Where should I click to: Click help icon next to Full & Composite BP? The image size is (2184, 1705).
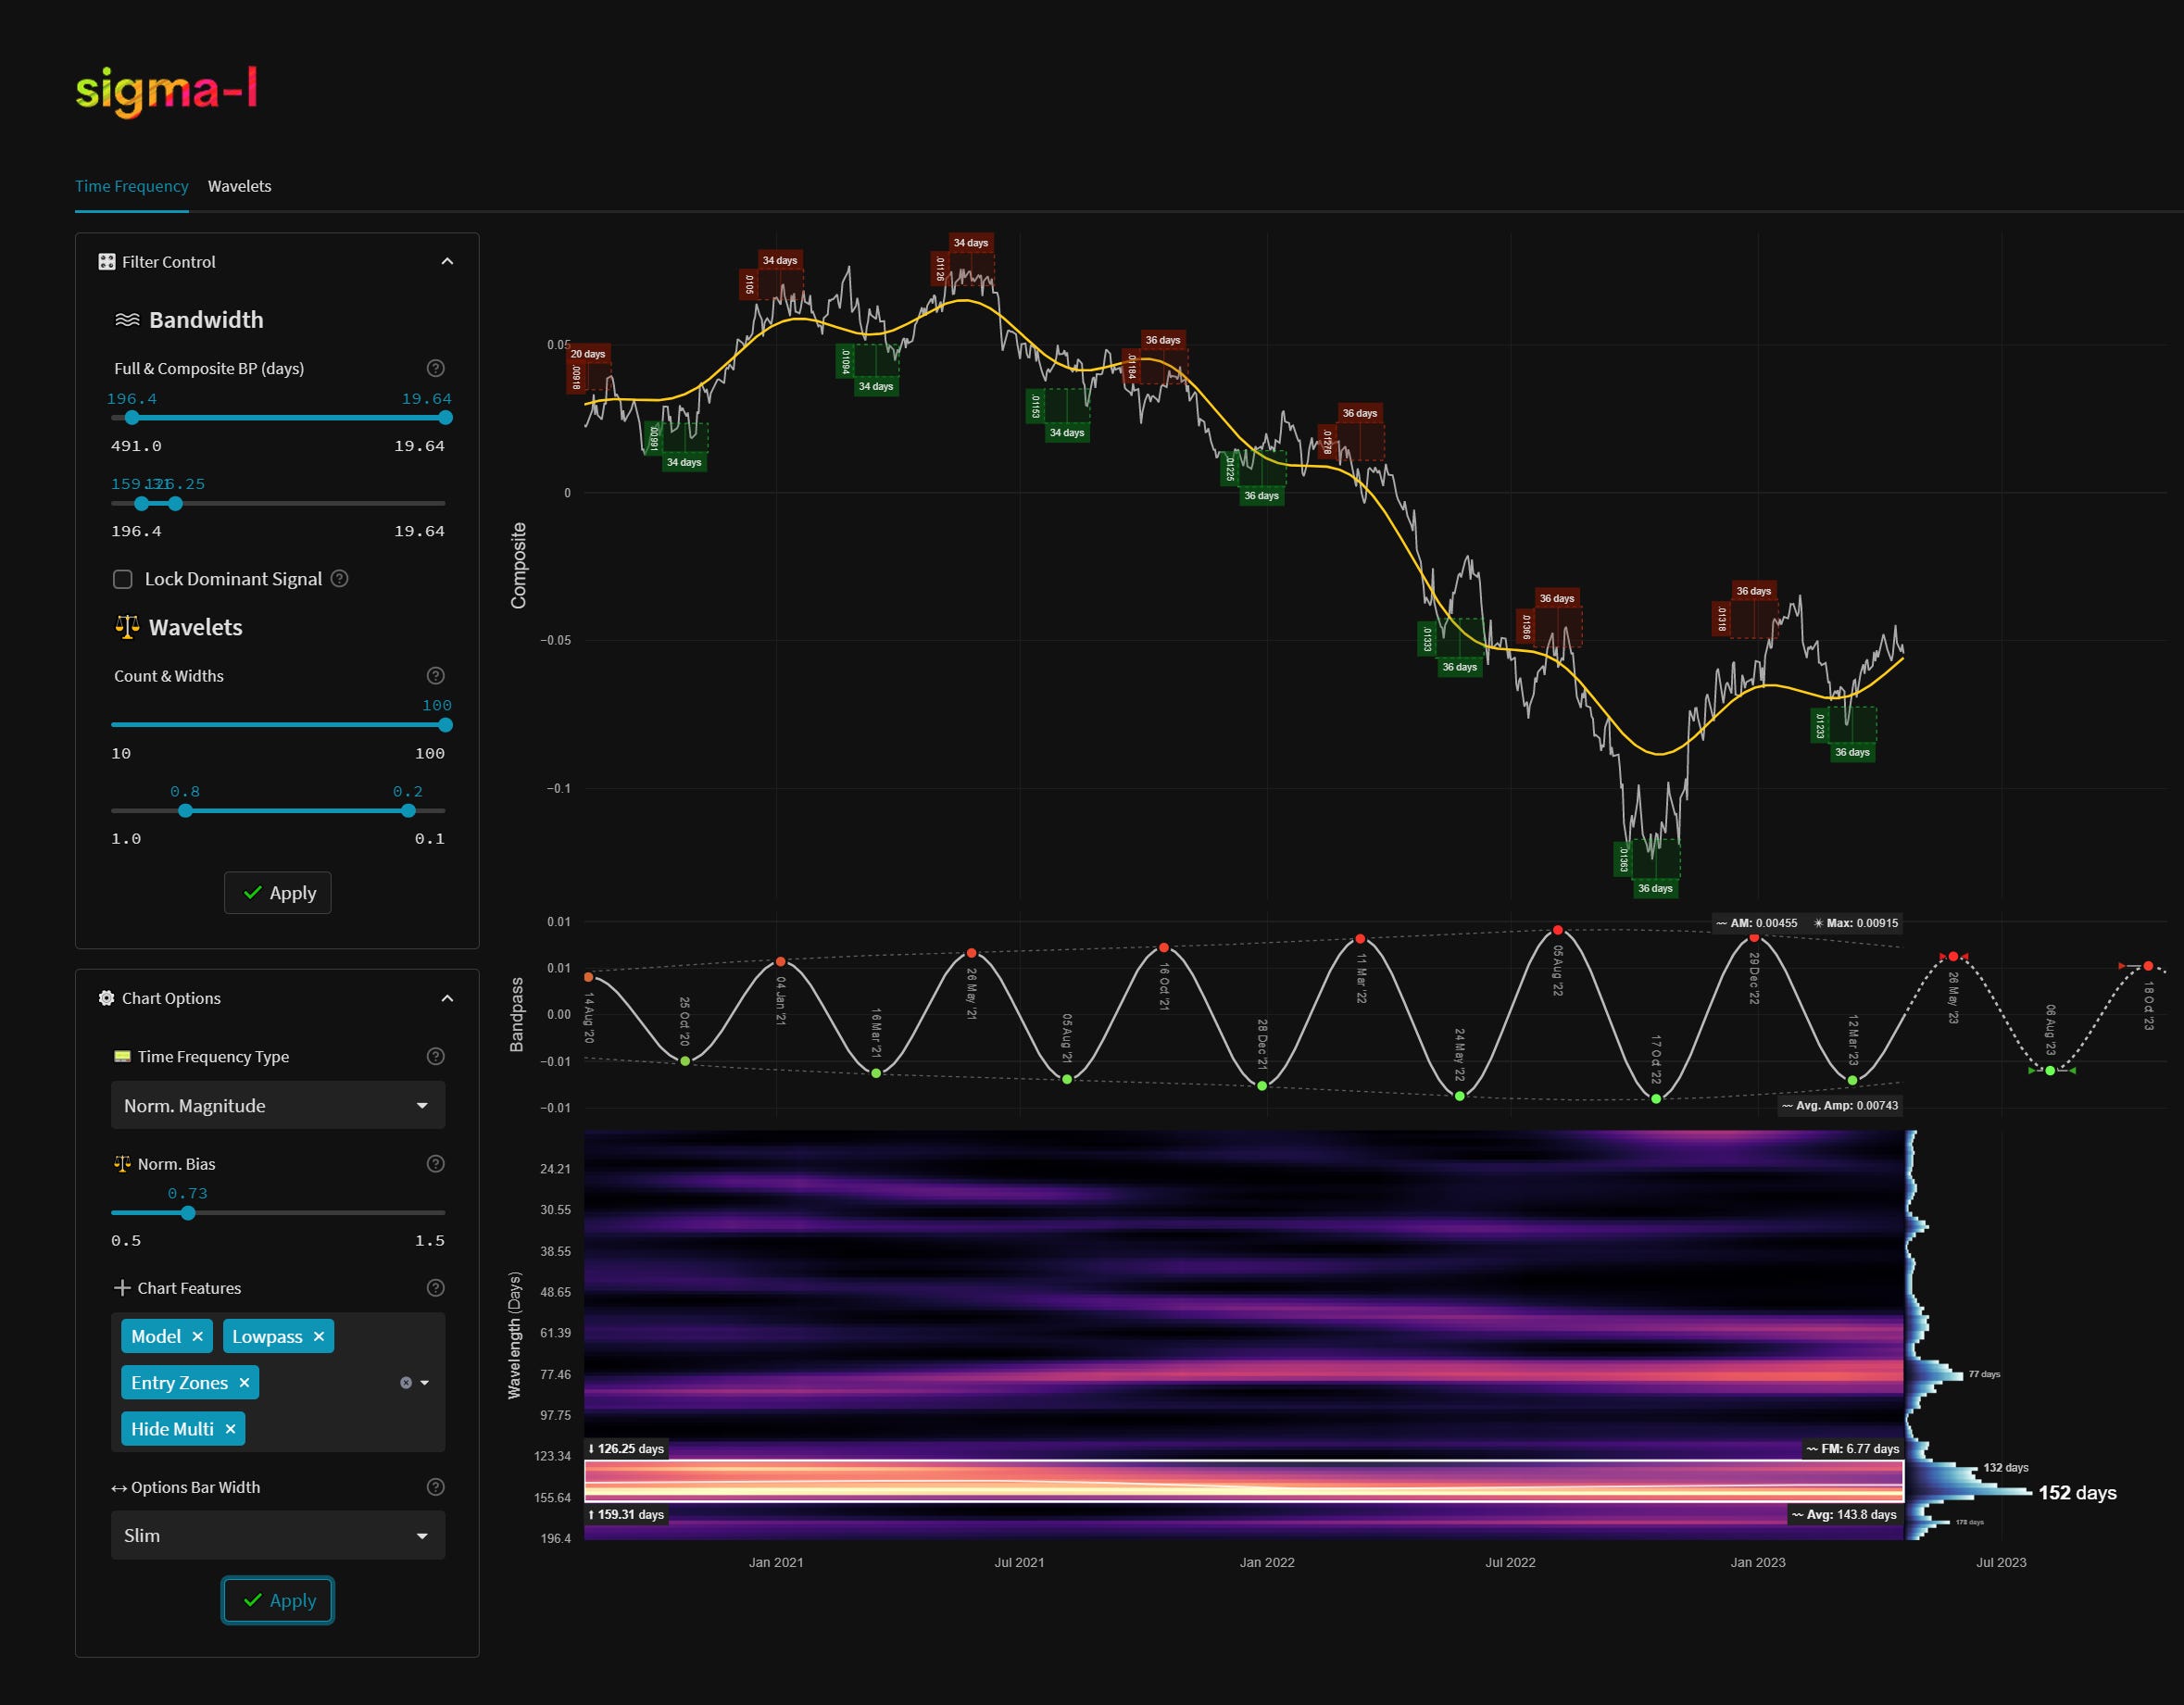(x=435, y=368)
